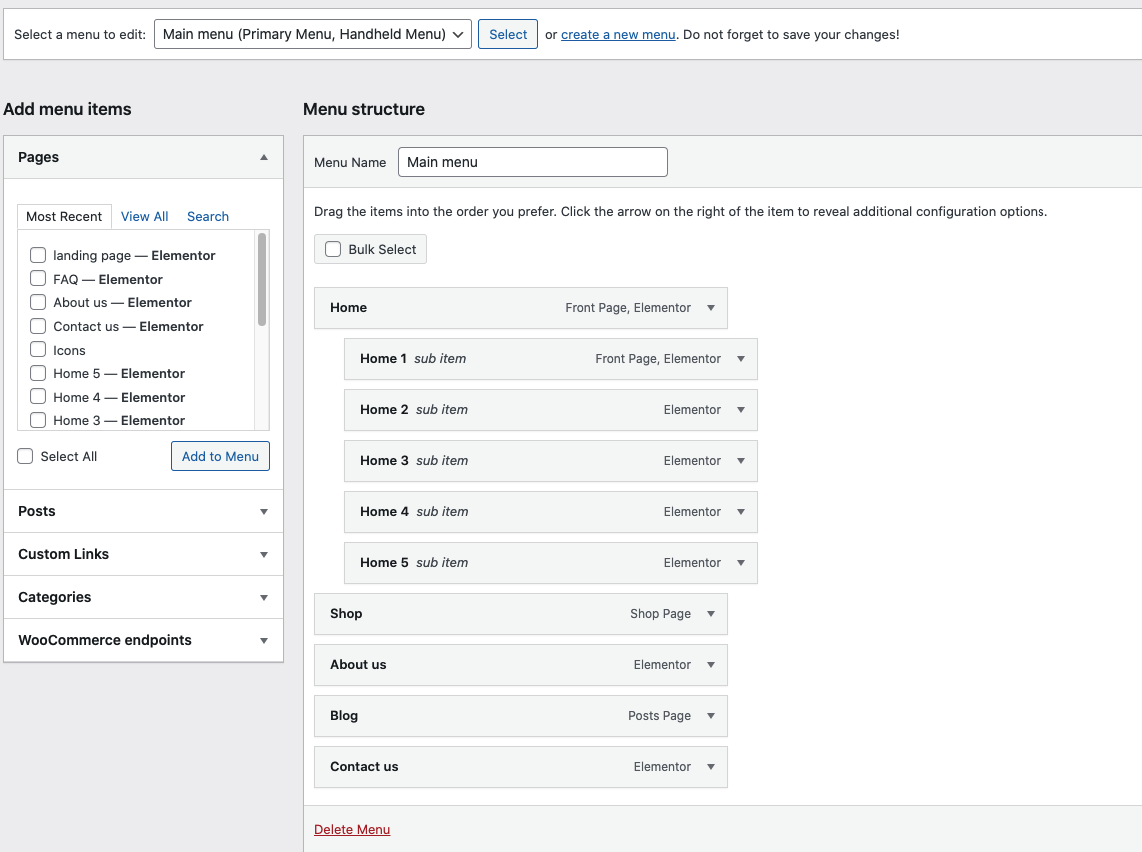Reveal Shop menu item configuration arrow
This screenshot has height=852, width=1142.
711,614
